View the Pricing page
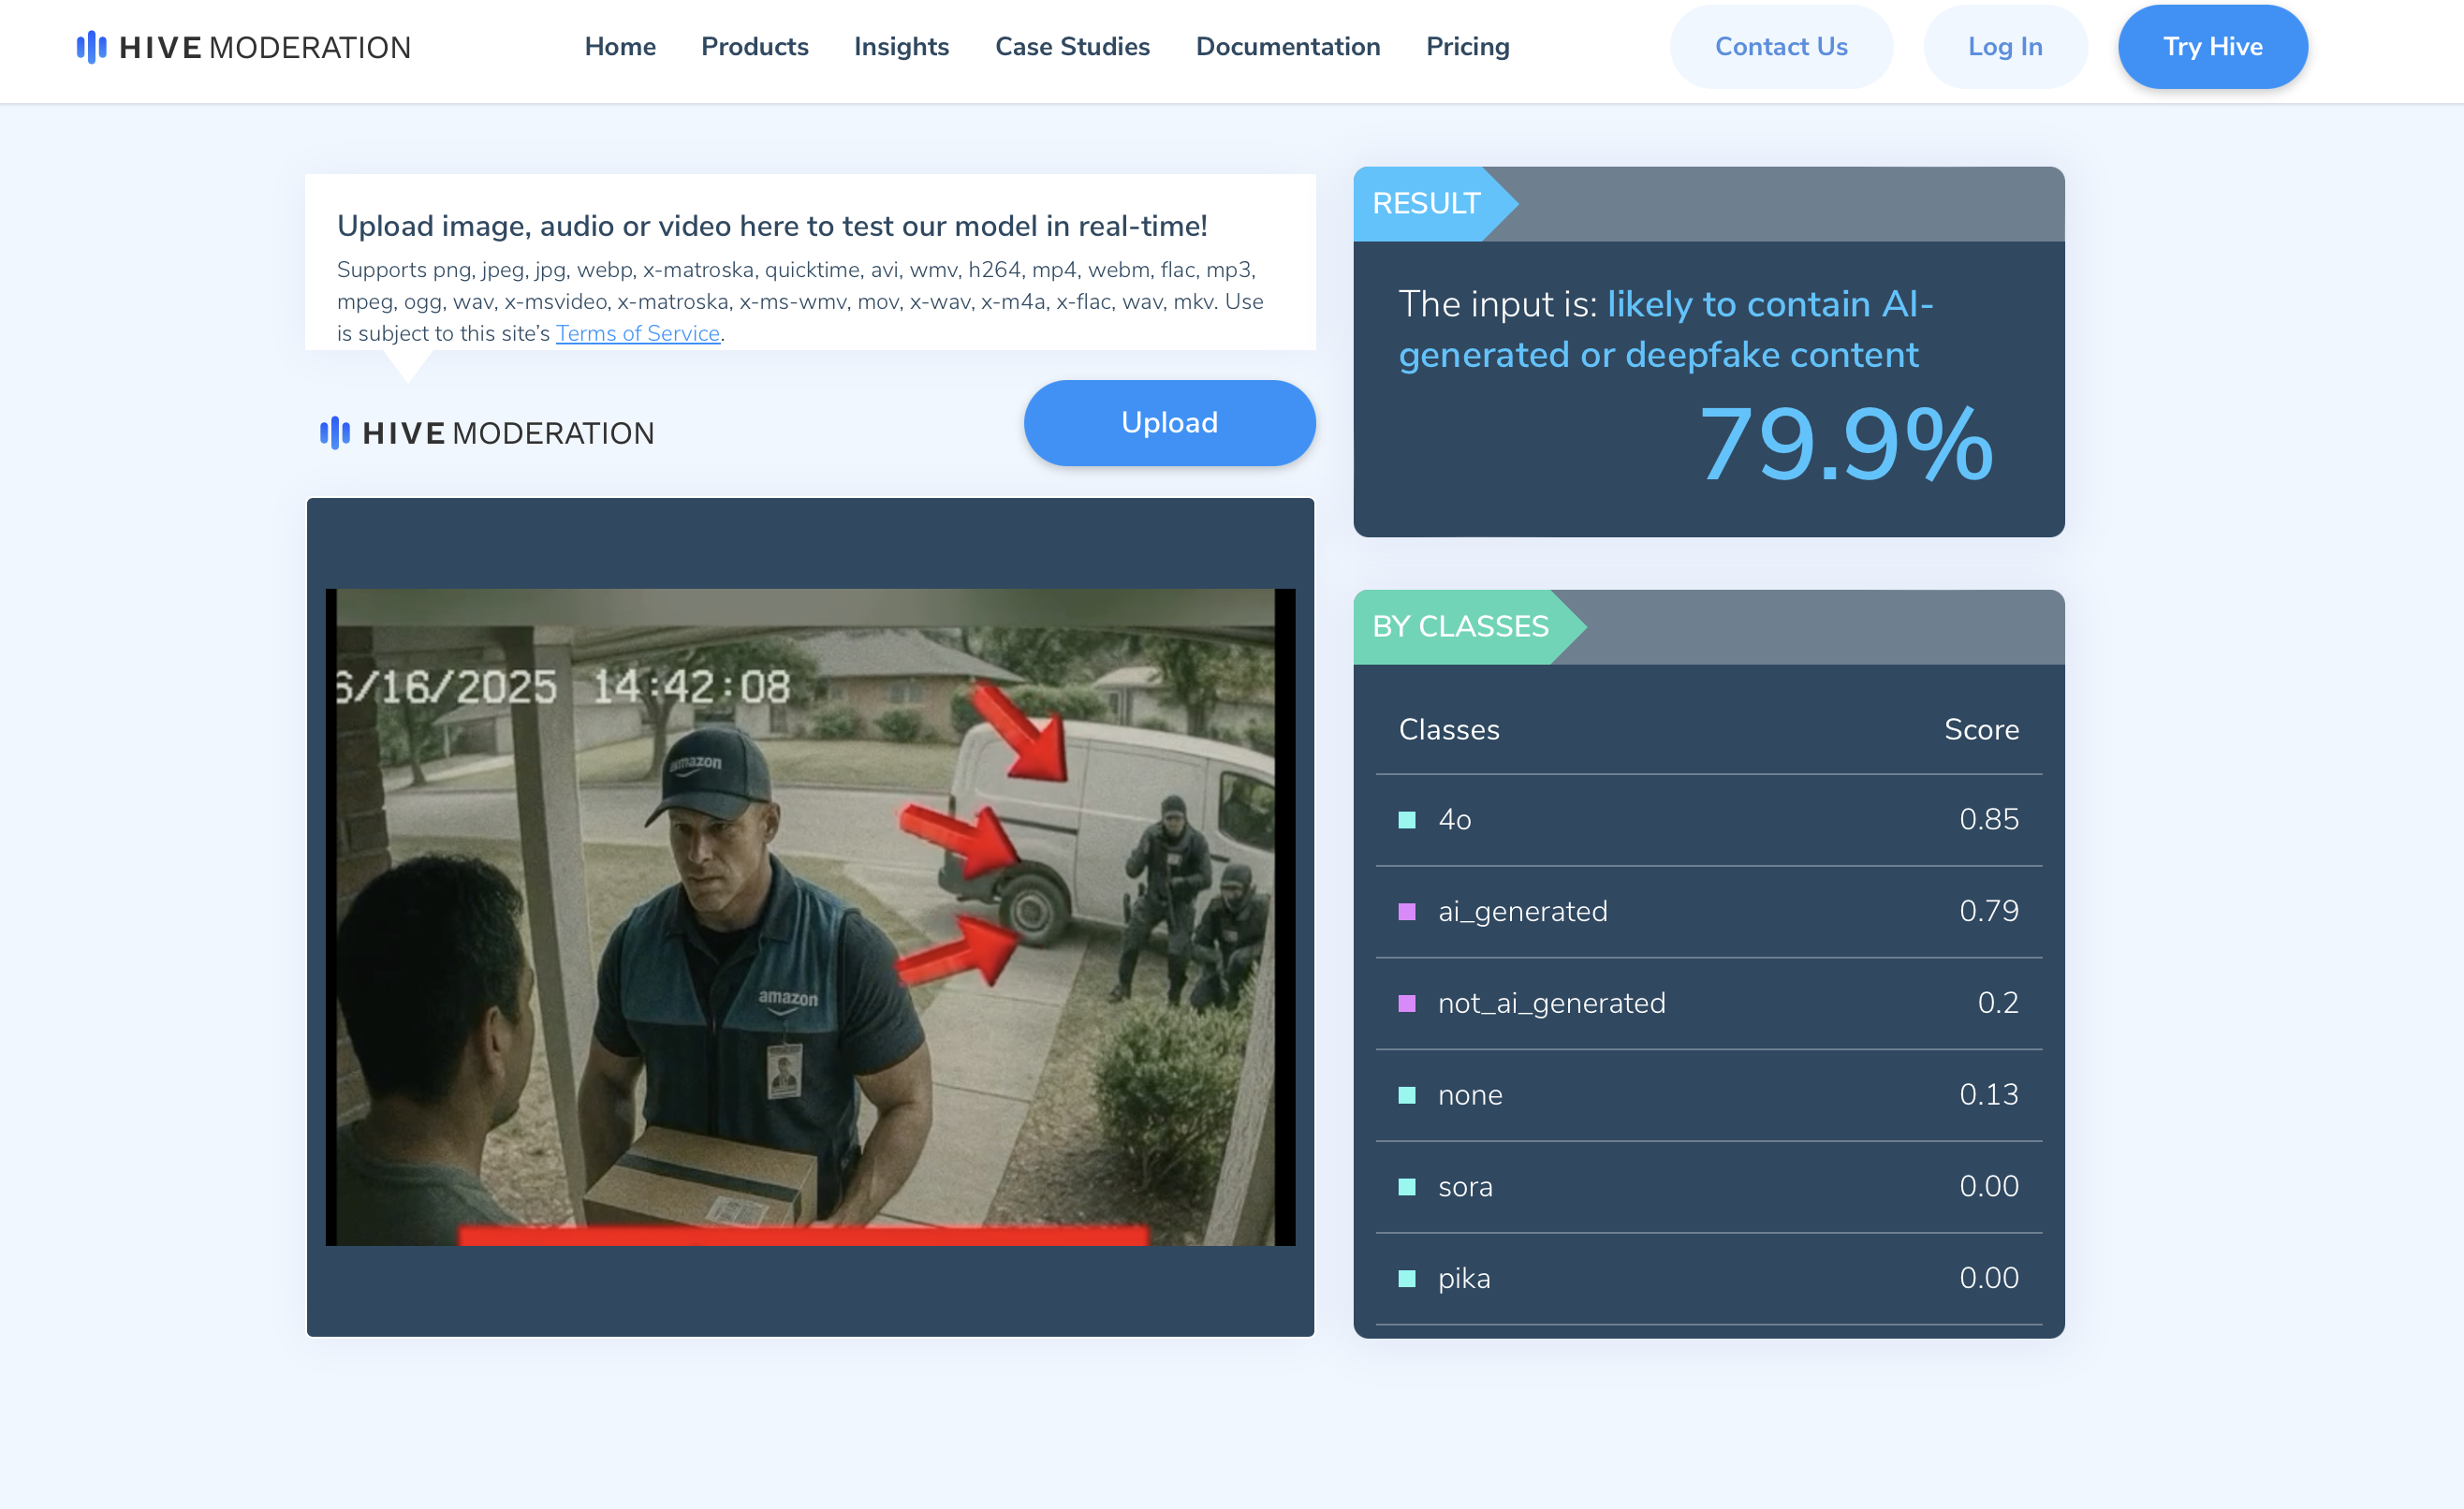This screenshot has width=2464, height=1509. pos(1467,47)
